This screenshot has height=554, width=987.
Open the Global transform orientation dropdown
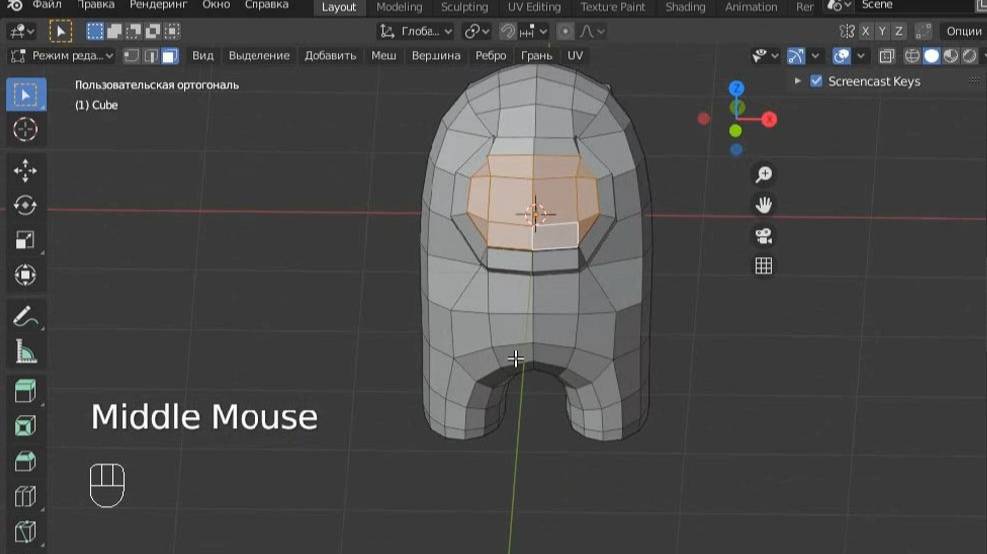click(415, 31)
